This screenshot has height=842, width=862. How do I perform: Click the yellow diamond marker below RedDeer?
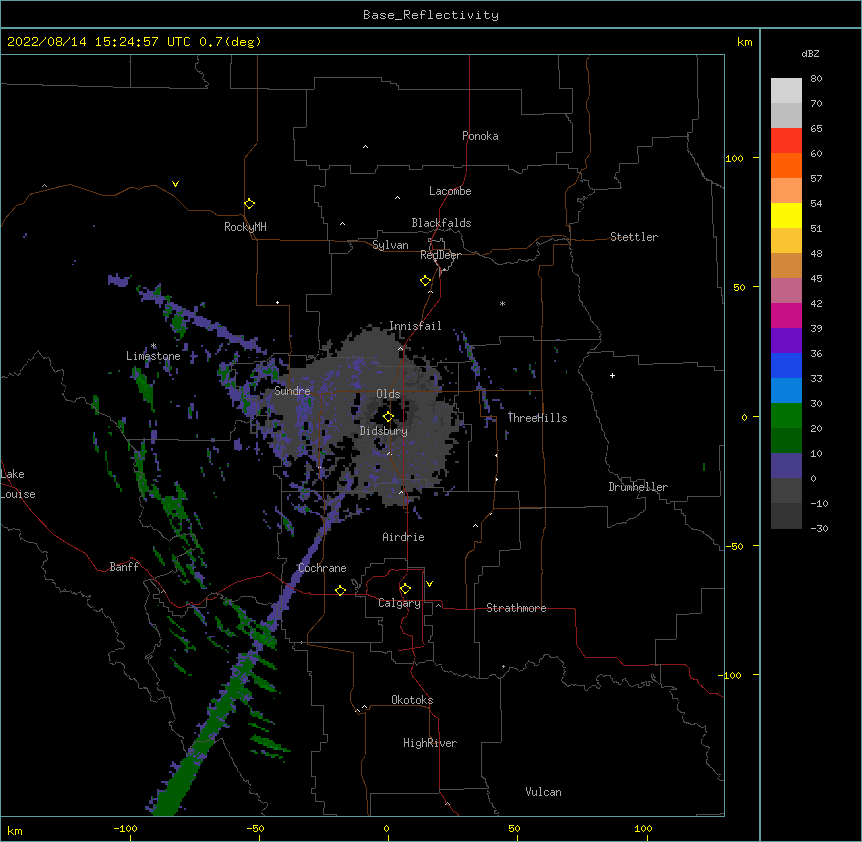coord(426,281)
